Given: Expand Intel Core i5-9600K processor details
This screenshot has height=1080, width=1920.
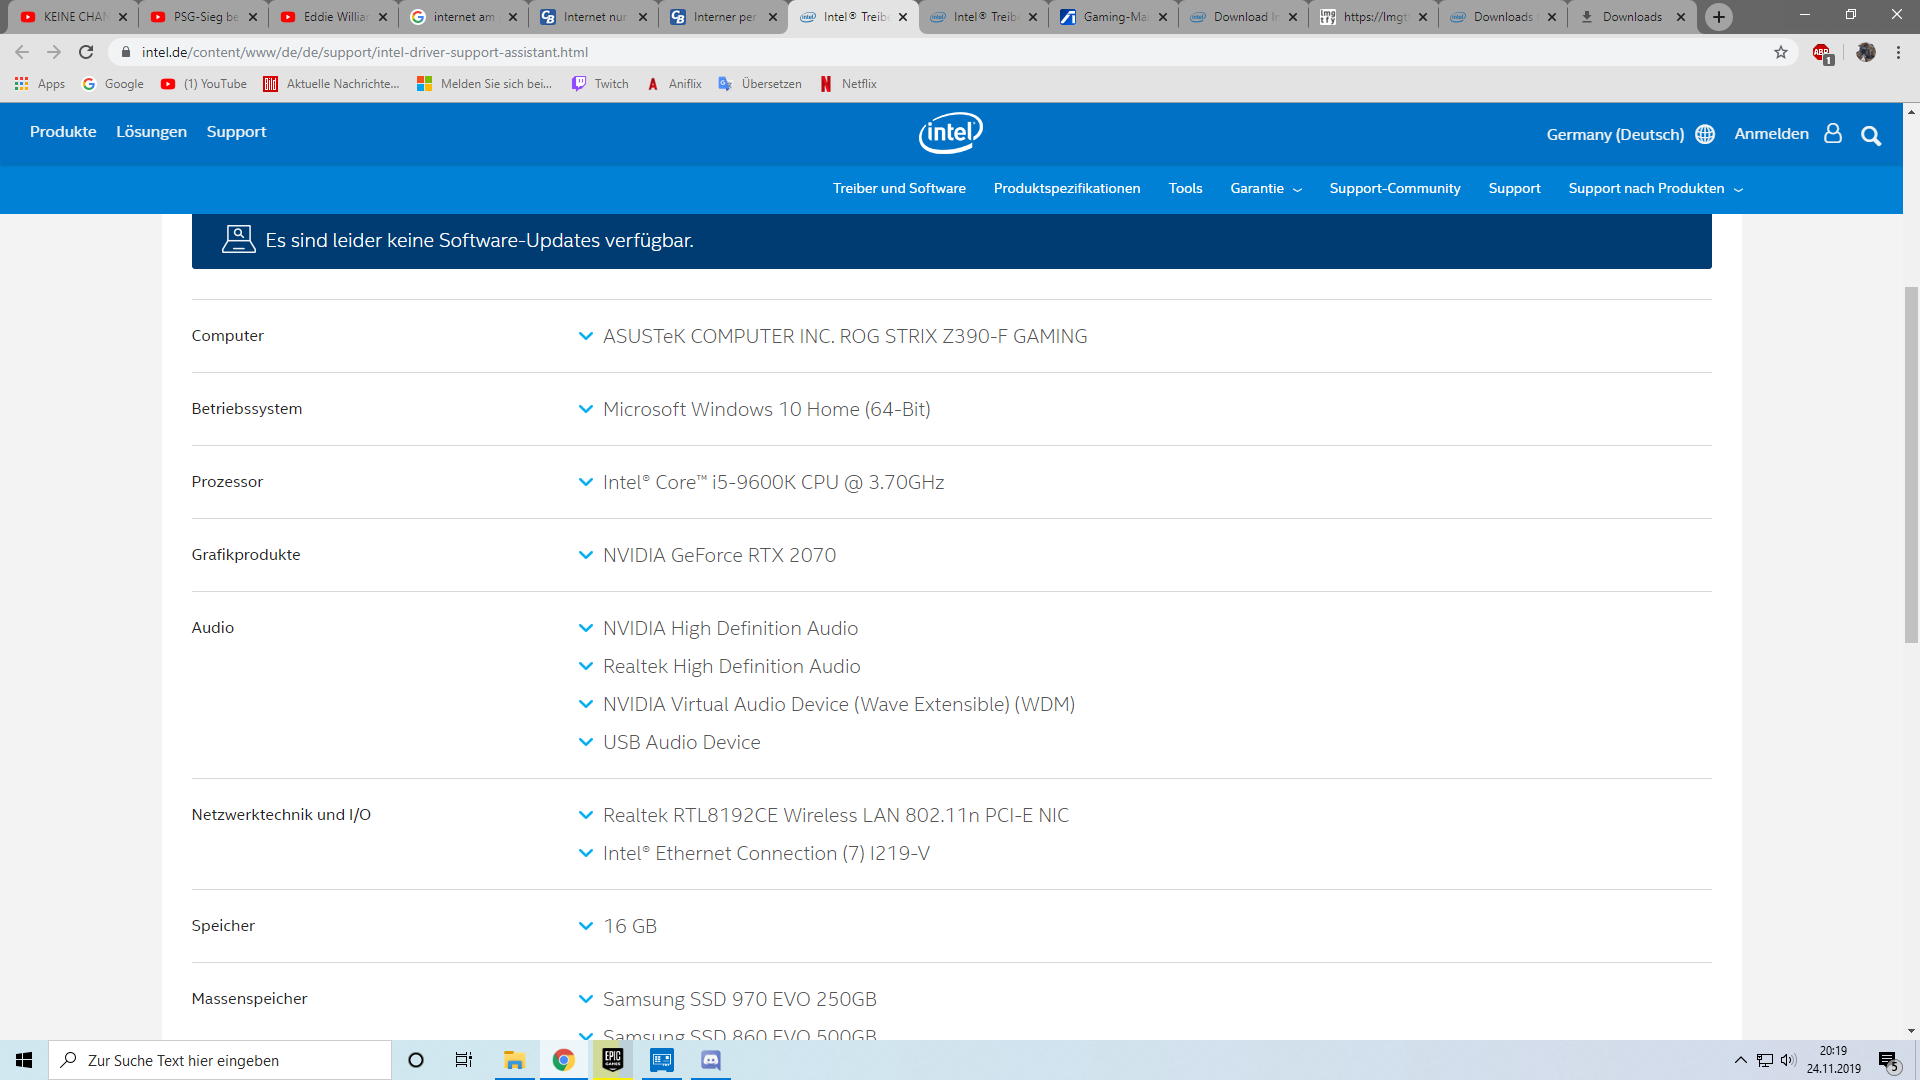Looking at the screenshot, I should pos(586,482).
